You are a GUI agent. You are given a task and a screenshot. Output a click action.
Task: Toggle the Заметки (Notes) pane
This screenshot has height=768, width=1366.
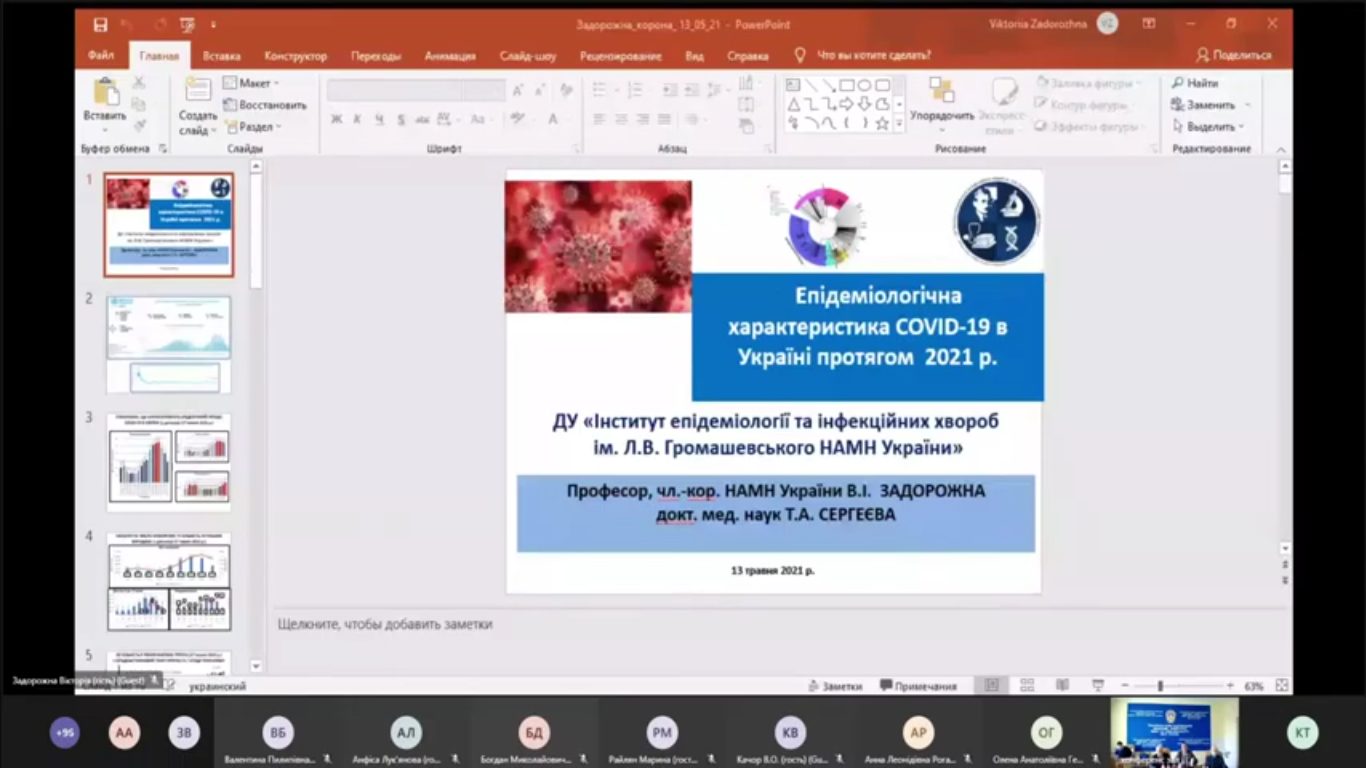coord(835,686)
